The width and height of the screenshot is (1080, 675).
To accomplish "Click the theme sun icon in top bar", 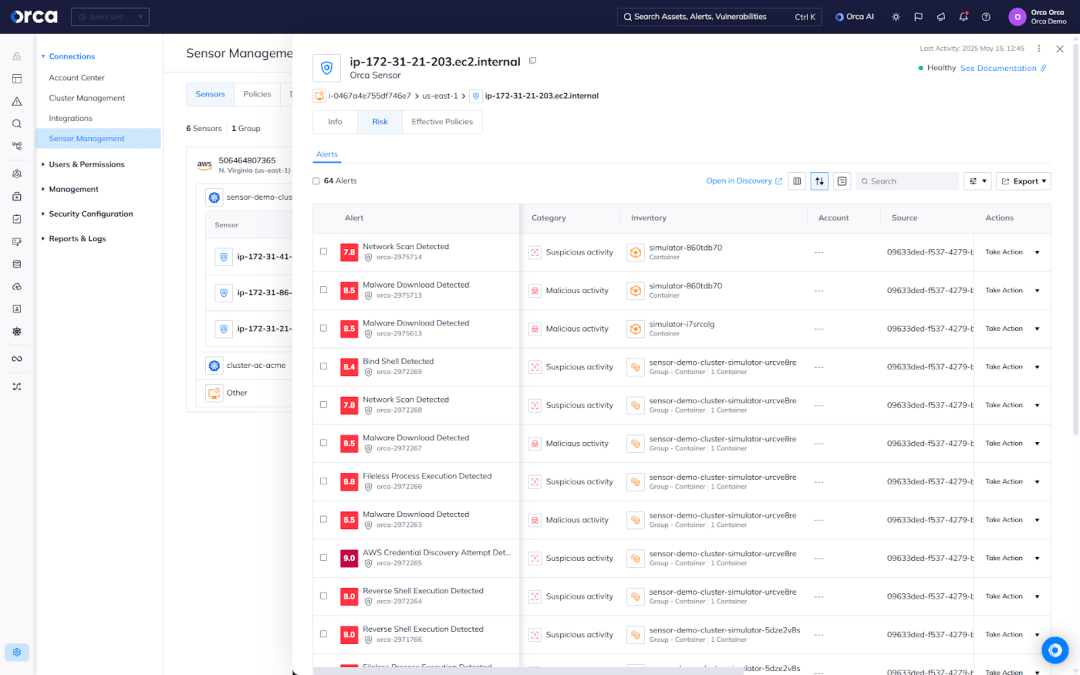I will click(x=897, y=17).
